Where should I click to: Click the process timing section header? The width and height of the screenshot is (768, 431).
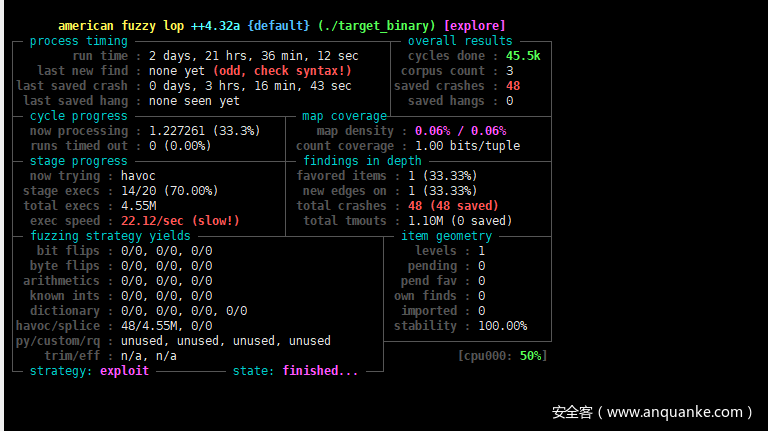(x=78, y=41)
